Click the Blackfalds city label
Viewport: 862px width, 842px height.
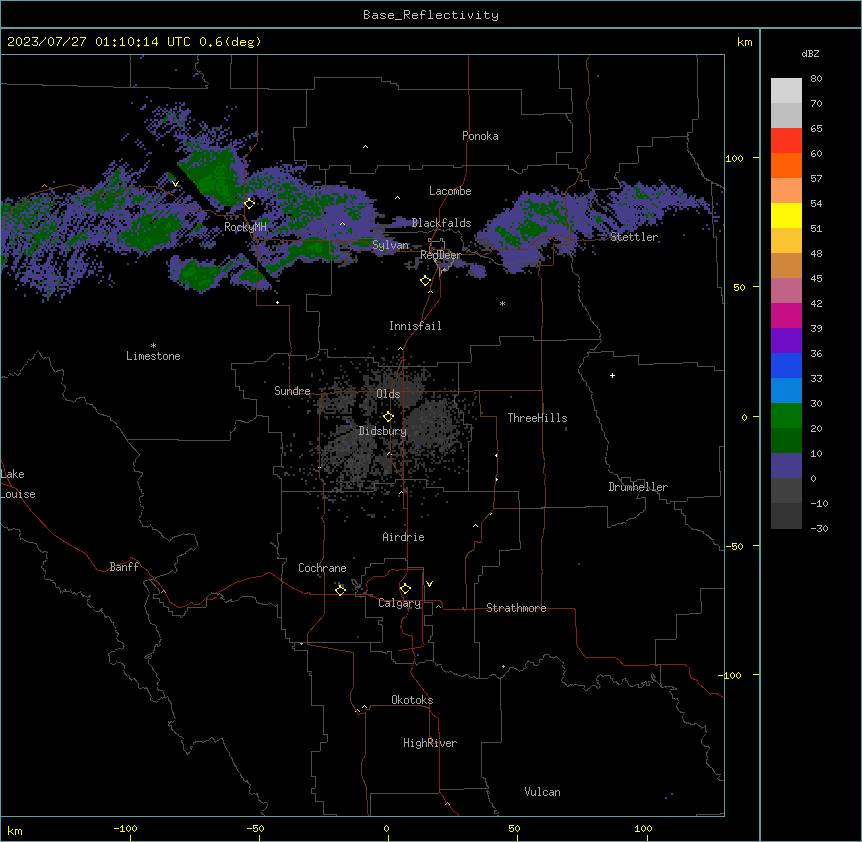(441, 223)
